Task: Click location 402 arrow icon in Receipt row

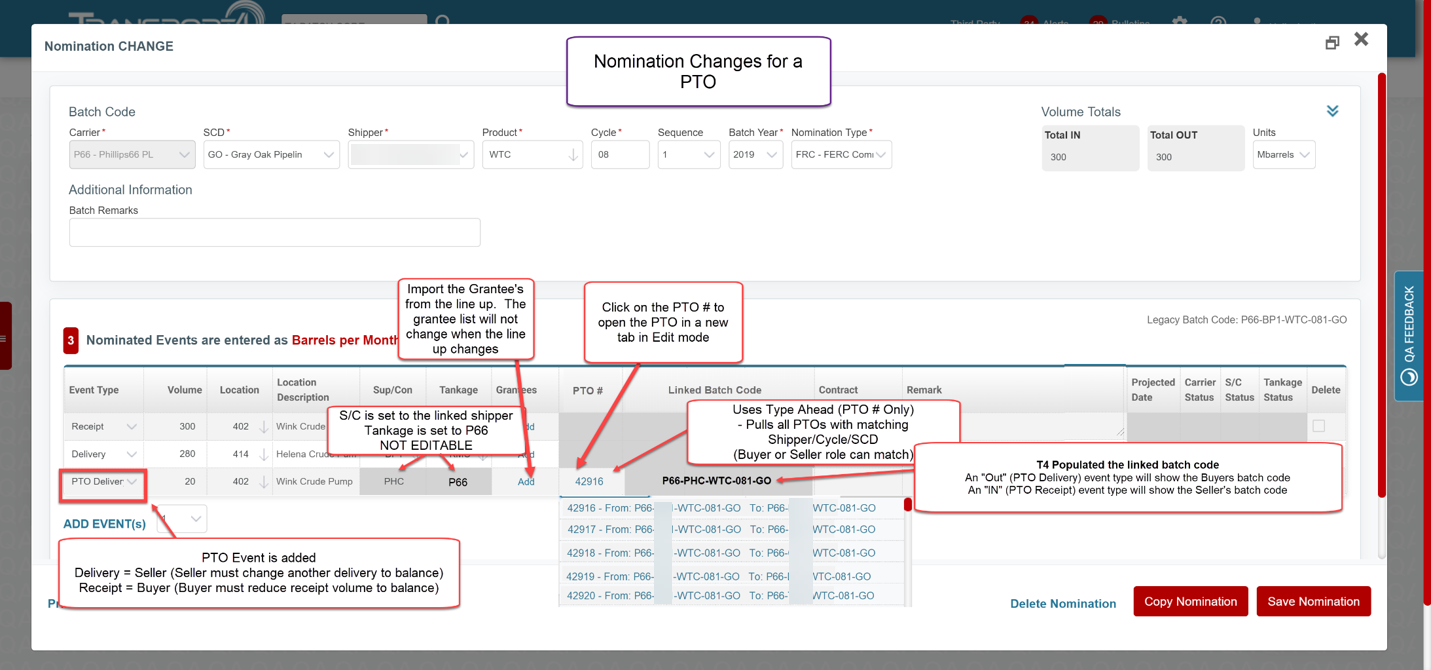Action: [264, 427]
